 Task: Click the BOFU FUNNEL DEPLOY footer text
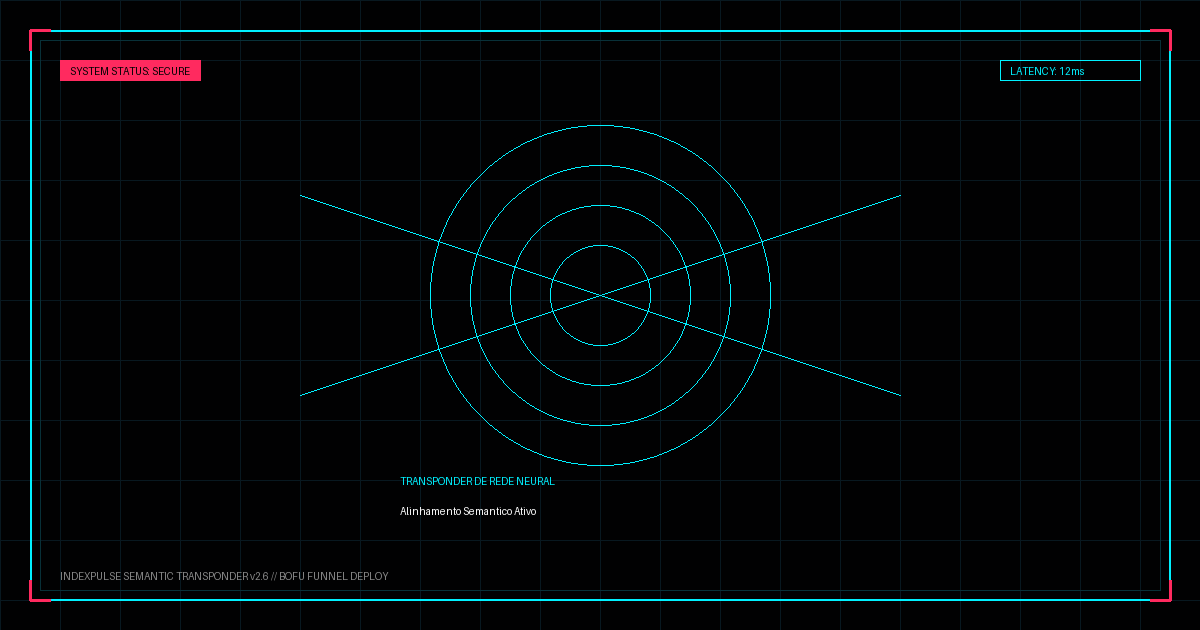334,576
